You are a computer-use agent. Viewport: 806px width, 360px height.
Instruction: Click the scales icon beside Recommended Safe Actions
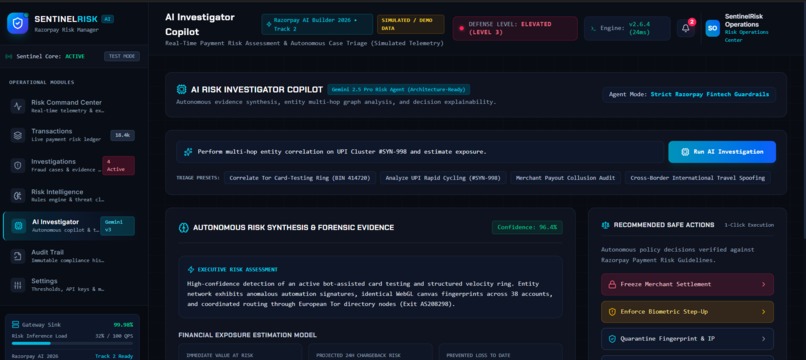(605, 225)
